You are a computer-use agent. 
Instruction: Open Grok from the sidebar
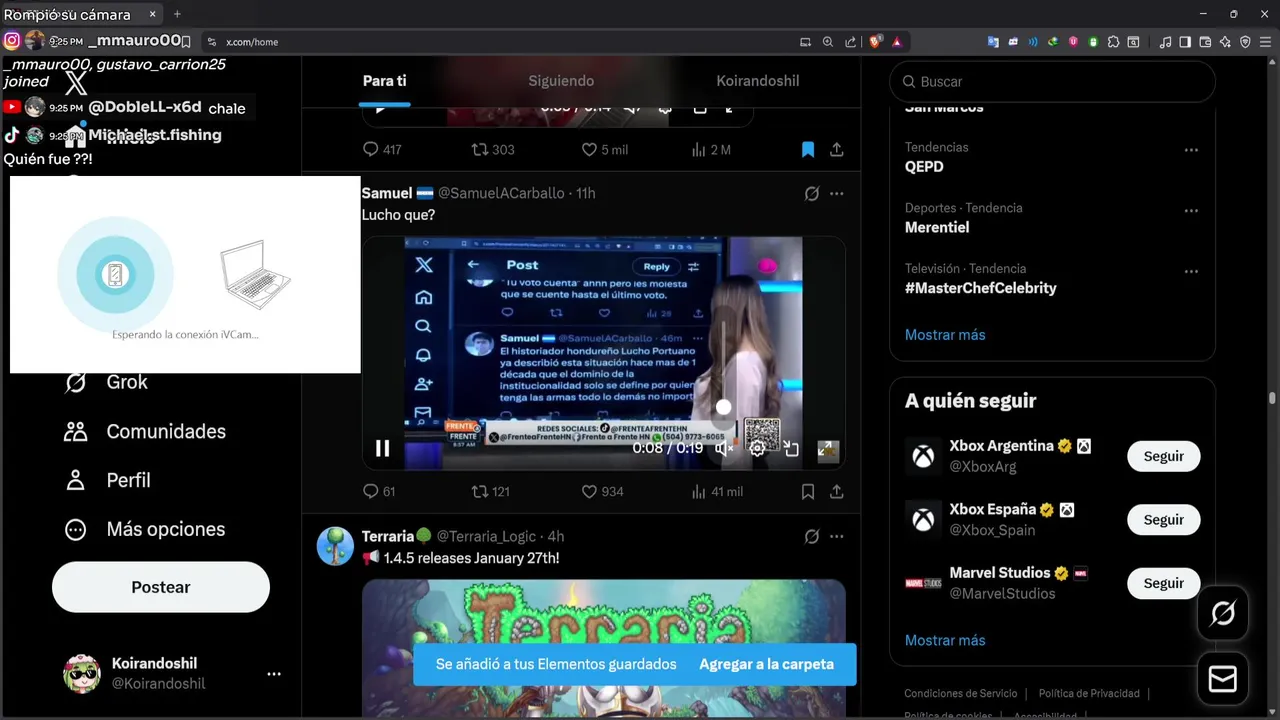click(106, 382)
